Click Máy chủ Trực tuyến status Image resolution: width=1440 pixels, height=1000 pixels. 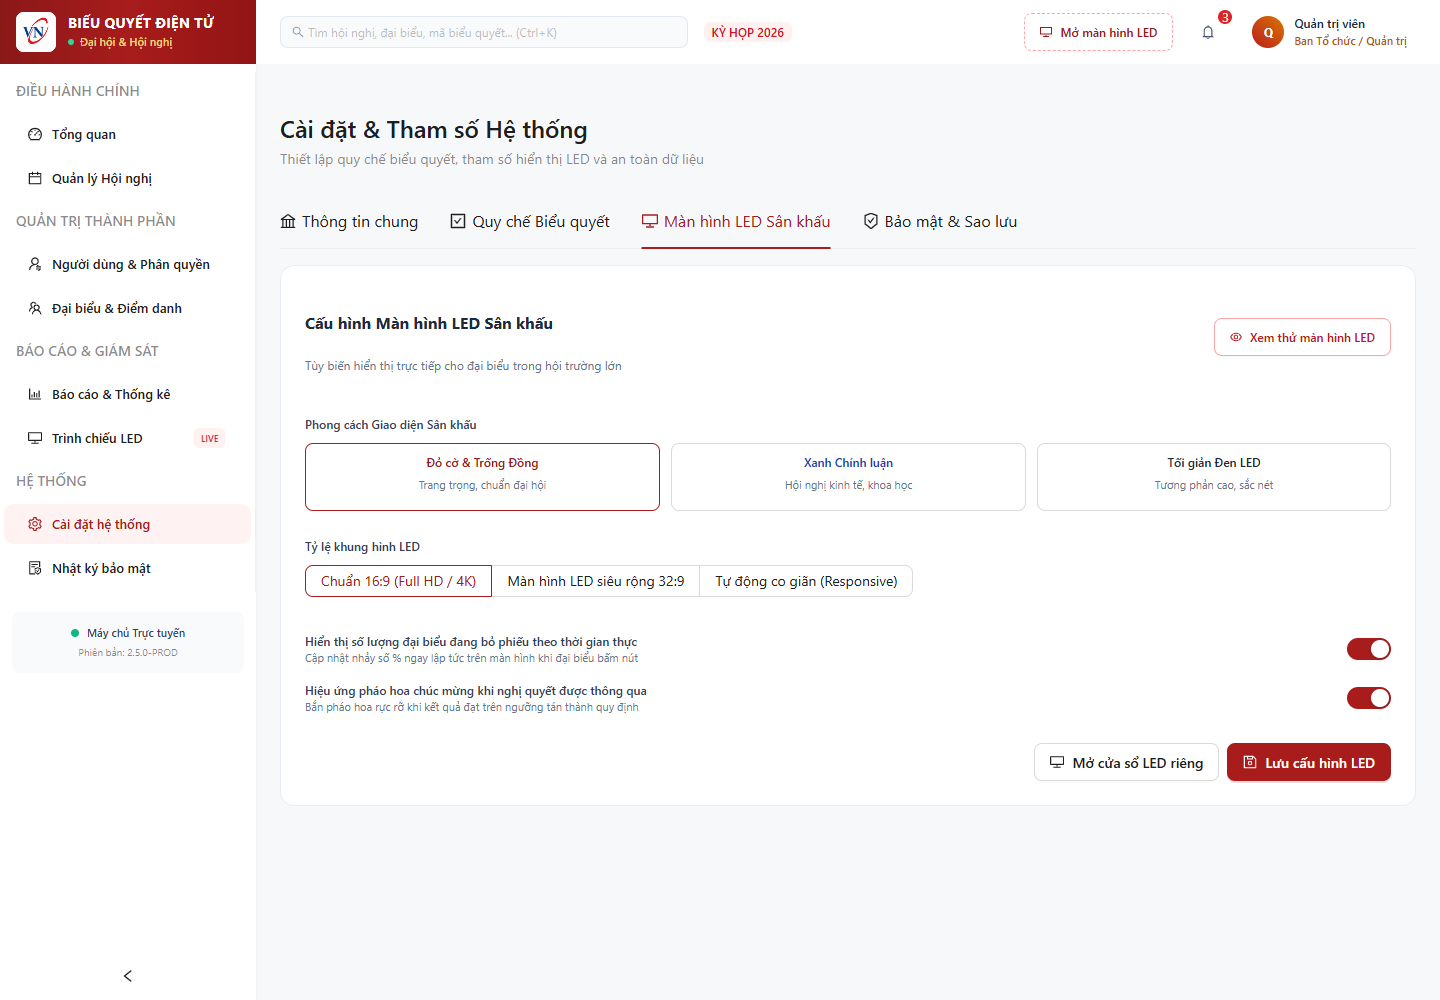[x=128, y=633]
